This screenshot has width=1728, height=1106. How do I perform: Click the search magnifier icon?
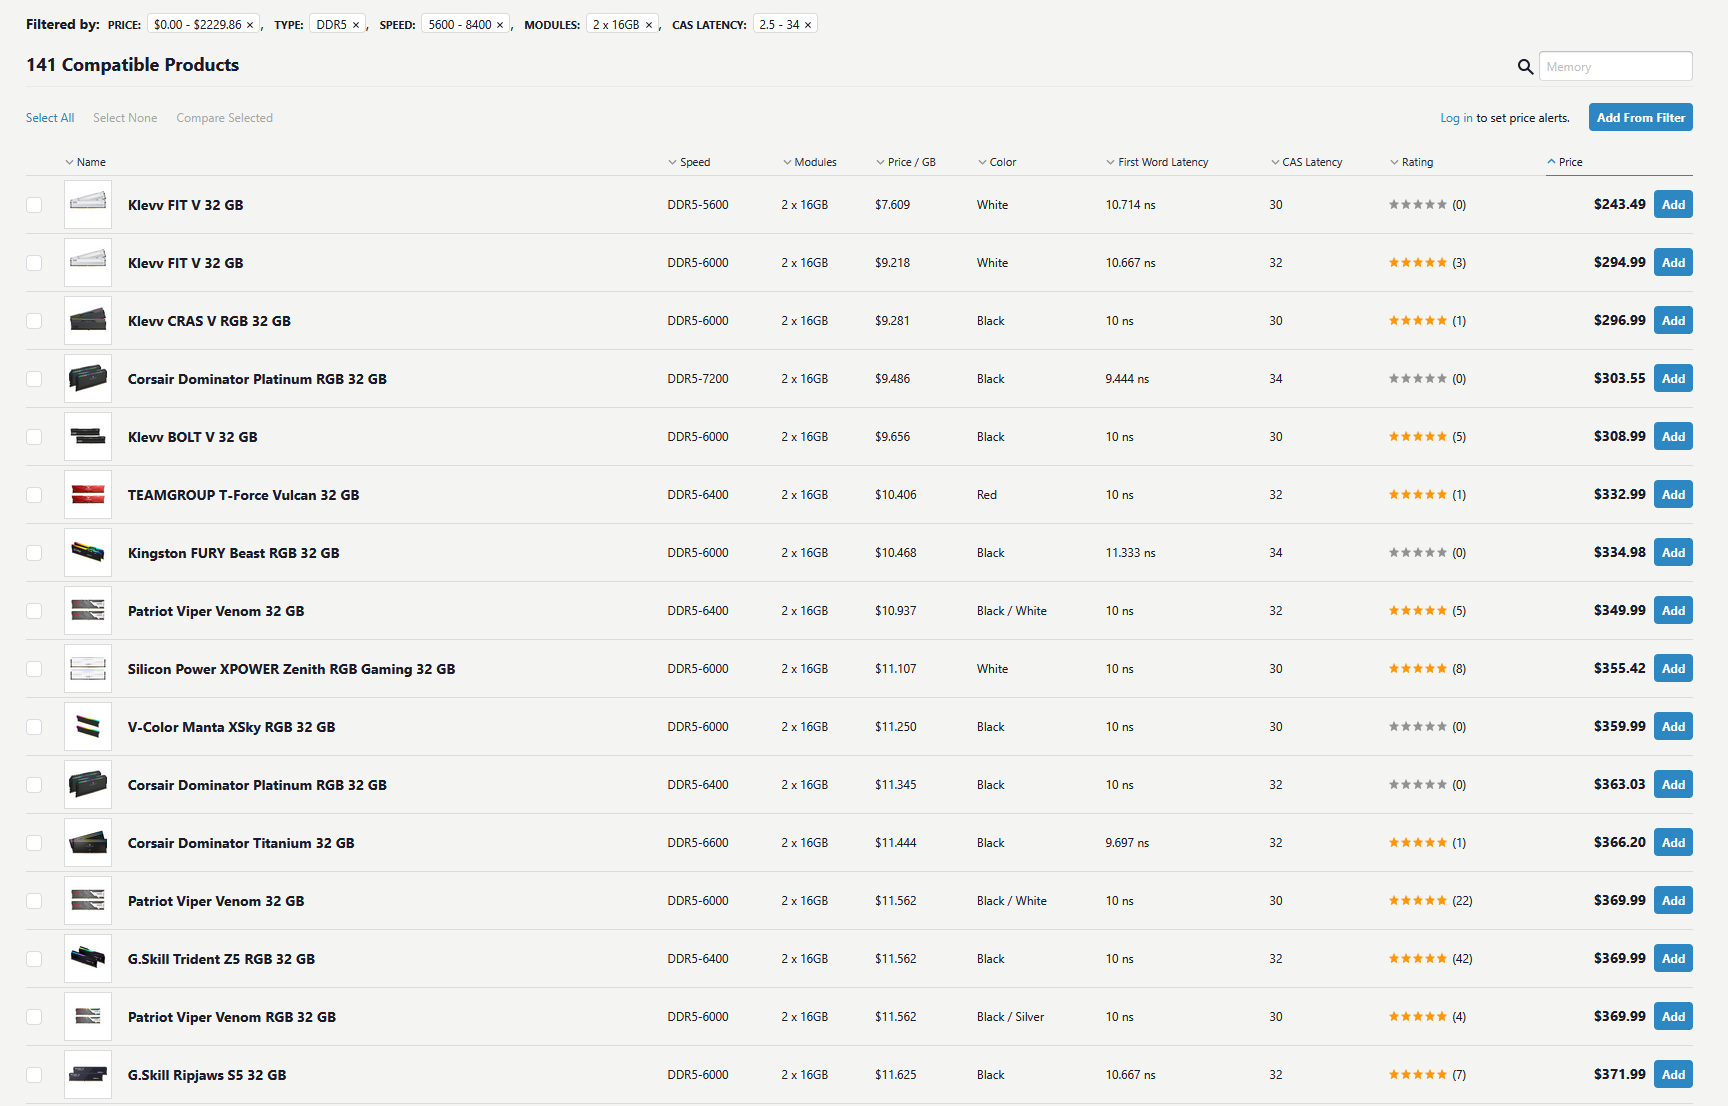point(1525,67)
